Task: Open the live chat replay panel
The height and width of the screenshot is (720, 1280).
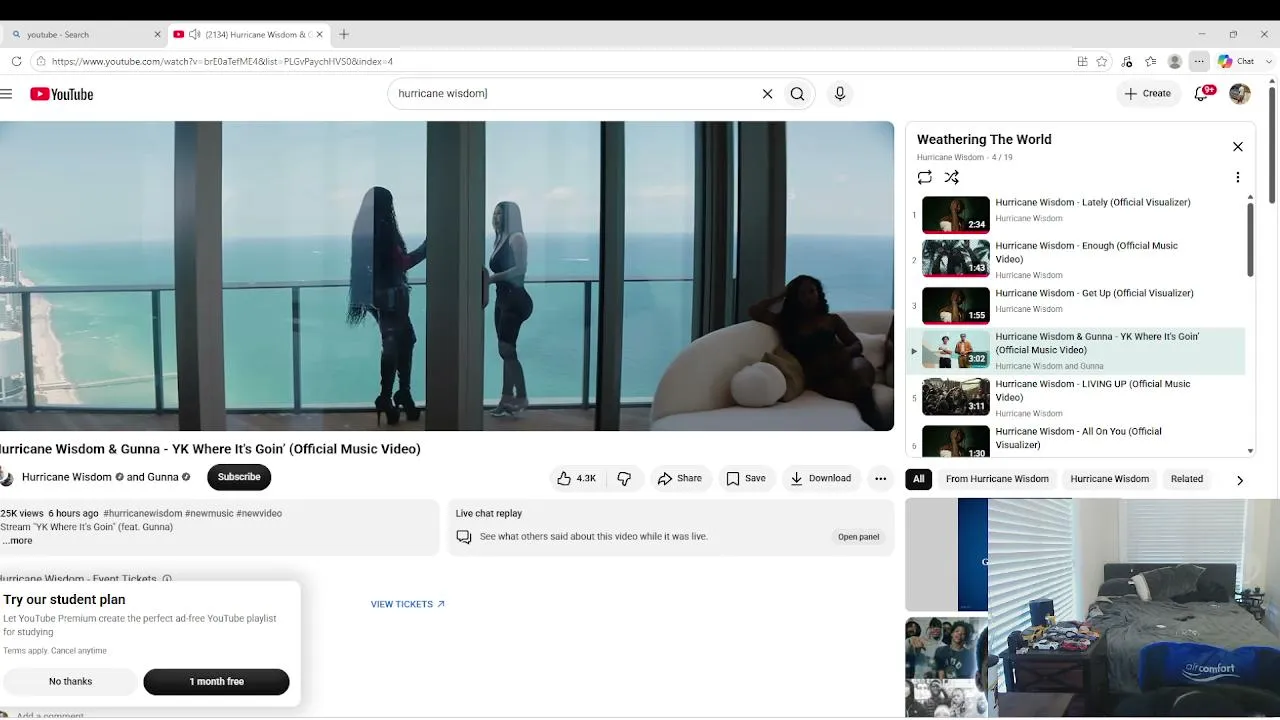Action: 858,537
